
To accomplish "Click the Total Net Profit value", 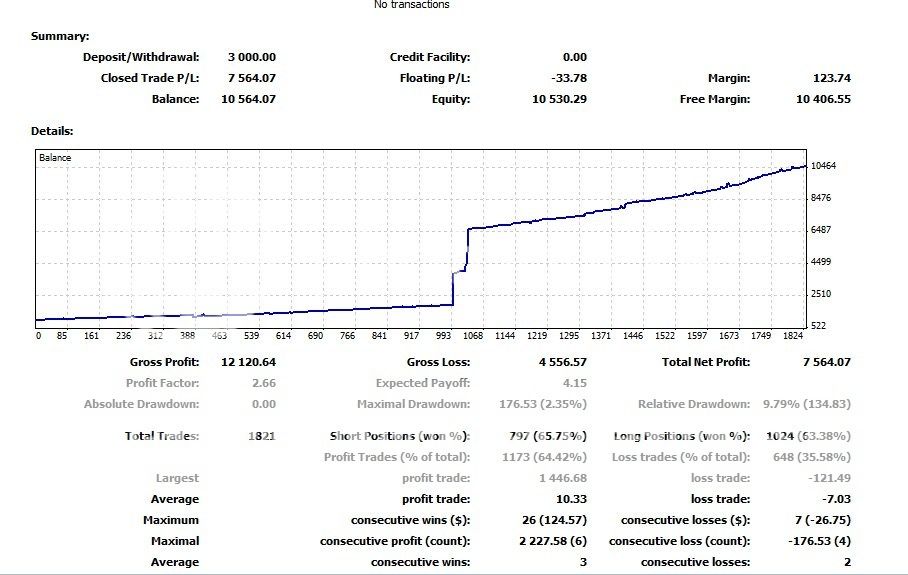I will (x=826, y=362).
